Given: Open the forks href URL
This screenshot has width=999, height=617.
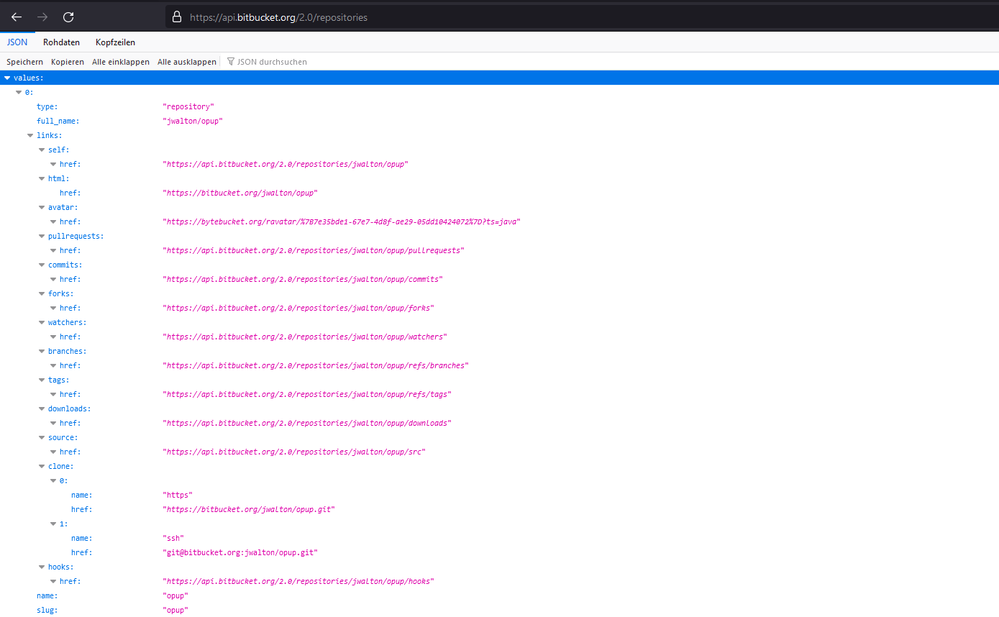Looking at the screenshot, I should click(x=298, y=308).
